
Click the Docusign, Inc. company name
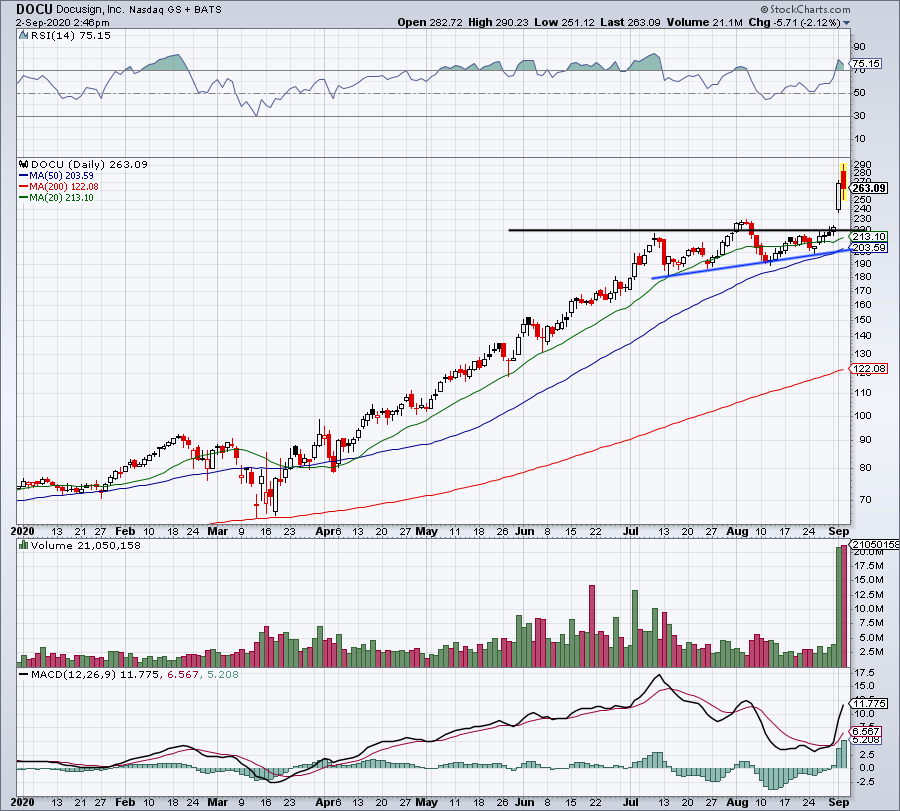point(90,9)
